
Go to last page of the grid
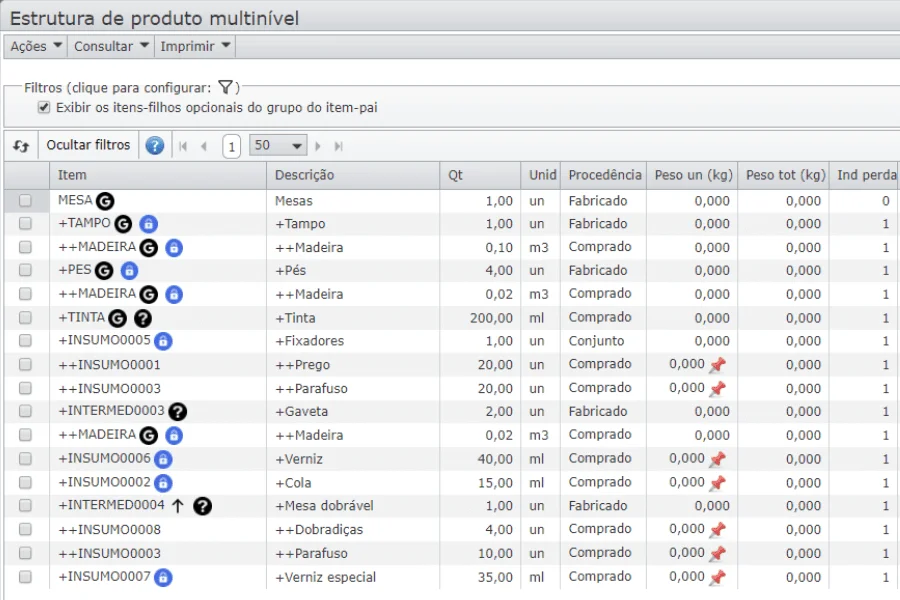click(339, 146)
